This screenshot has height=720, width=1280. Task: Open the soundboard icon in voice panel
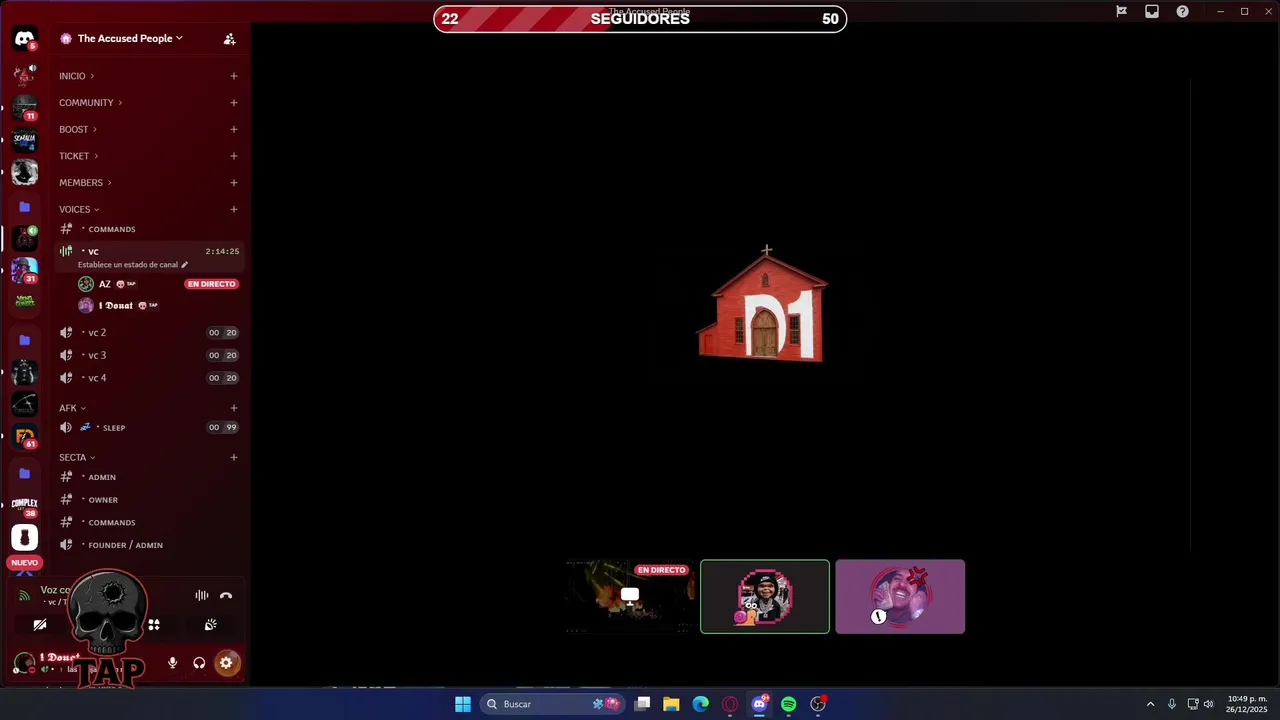(x=211, y=624)
